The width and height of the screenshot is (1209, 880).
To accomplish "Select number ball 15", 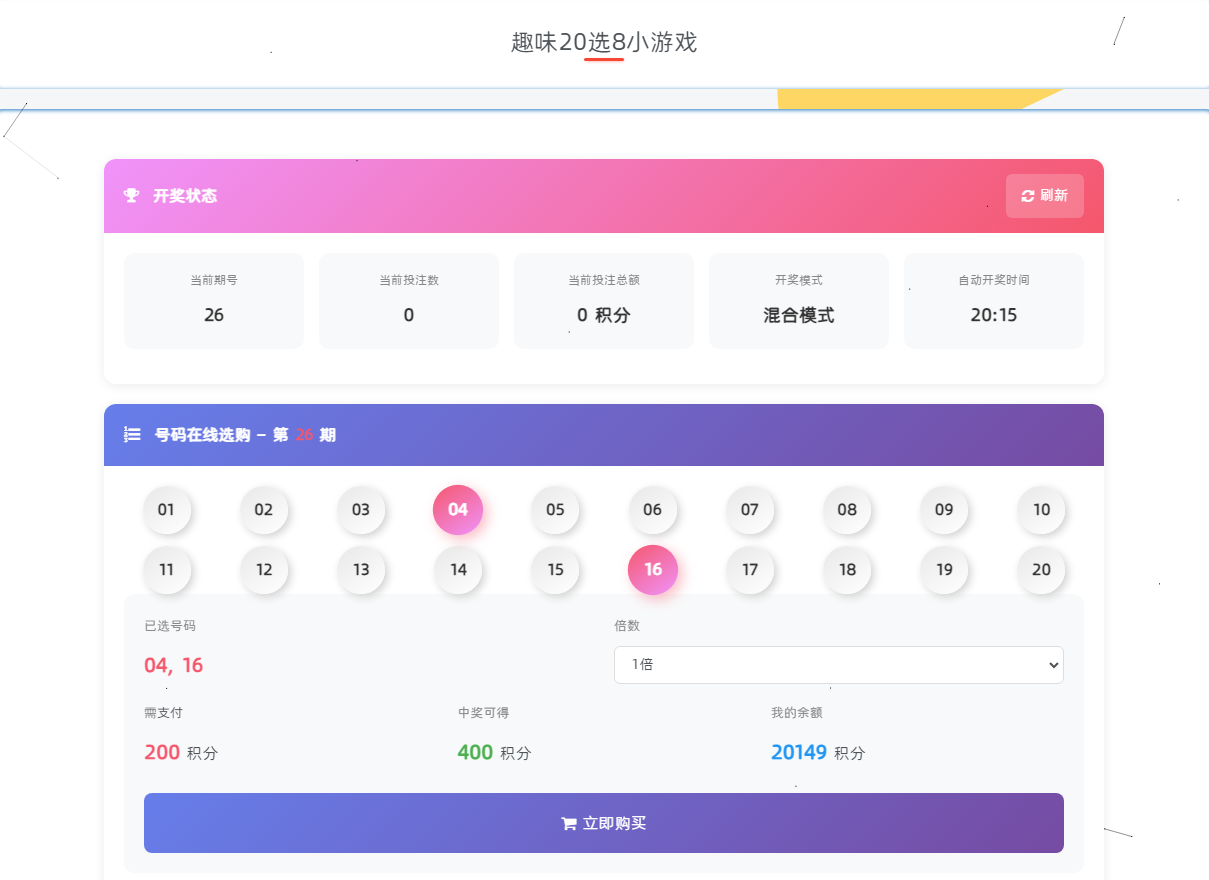I will tap(555, 570).
